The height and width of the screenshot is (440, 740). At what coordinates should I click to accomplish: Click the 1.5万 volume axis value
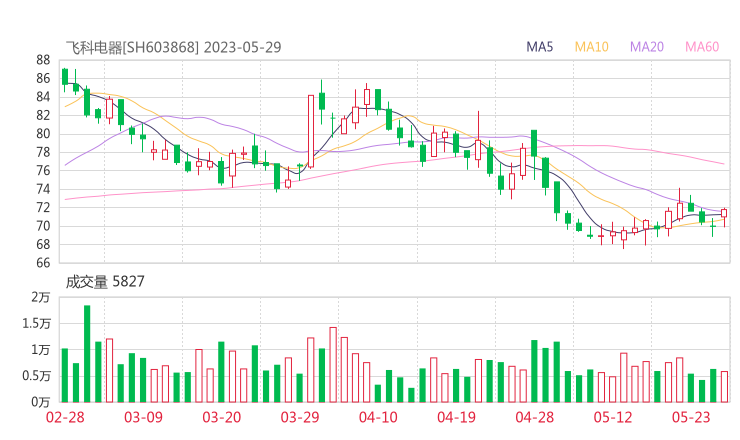pos(36,323)
